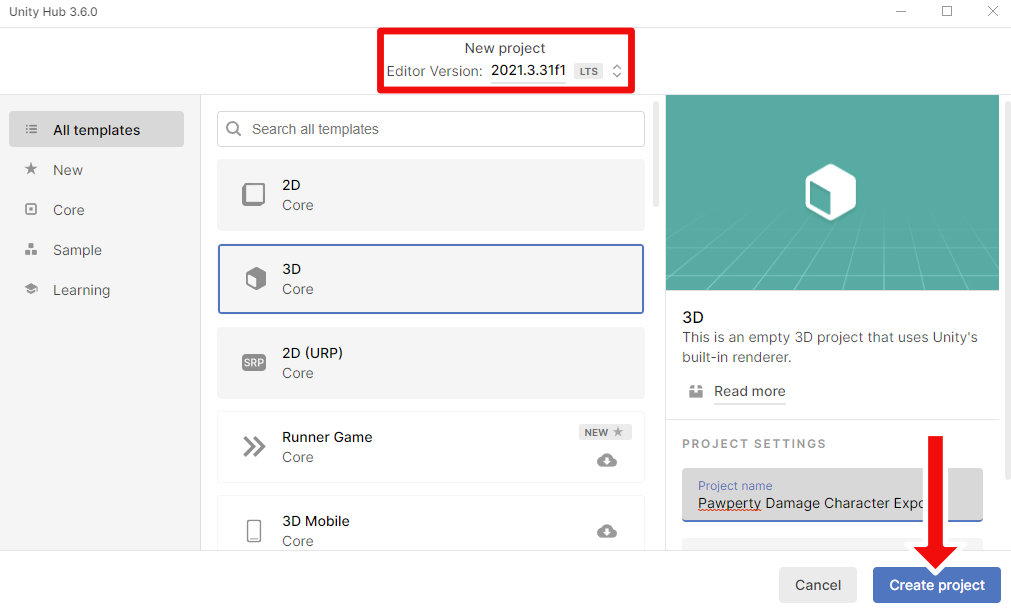Image resolution: width=1011 pixels, height=613 pixels.
Task: Click the 2D template cube icon
Action: tap(254, 195)
